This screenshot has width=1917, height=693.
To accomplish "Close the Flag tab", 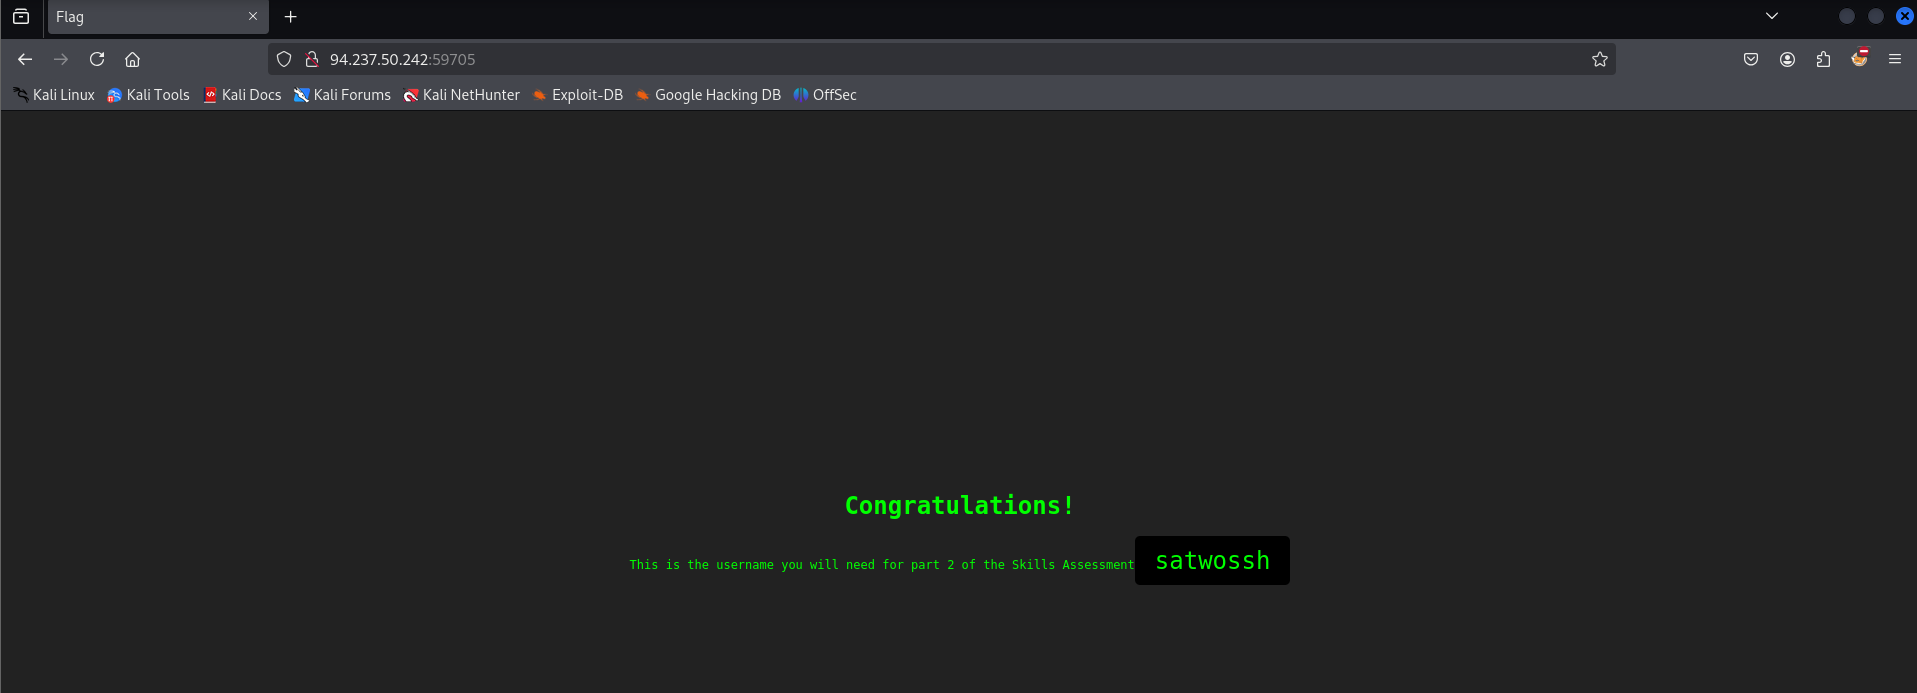I will coord(253,17).
